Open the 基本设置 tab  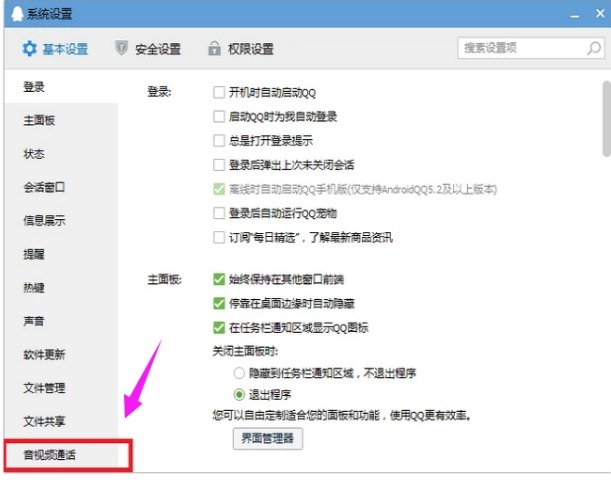tap(55, 49)
